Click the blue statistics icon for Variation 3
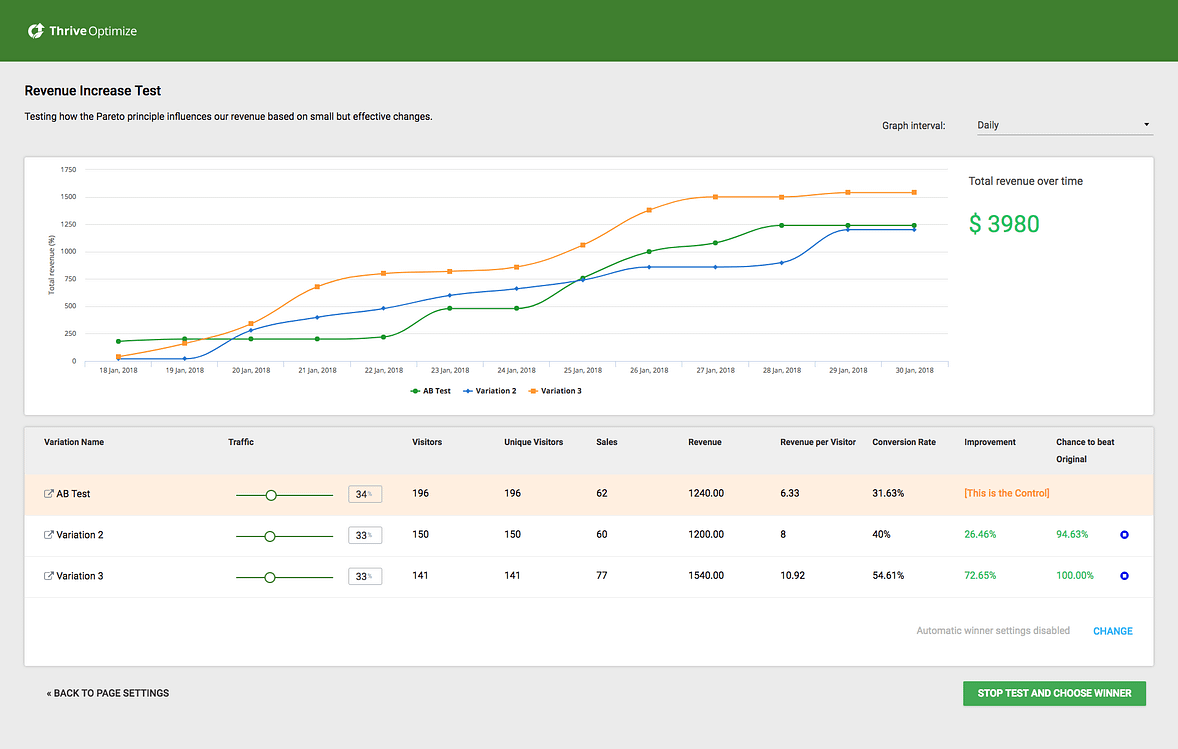Image resolution: width=1178 pixels, height=749 pixels. coord(1124,575)
